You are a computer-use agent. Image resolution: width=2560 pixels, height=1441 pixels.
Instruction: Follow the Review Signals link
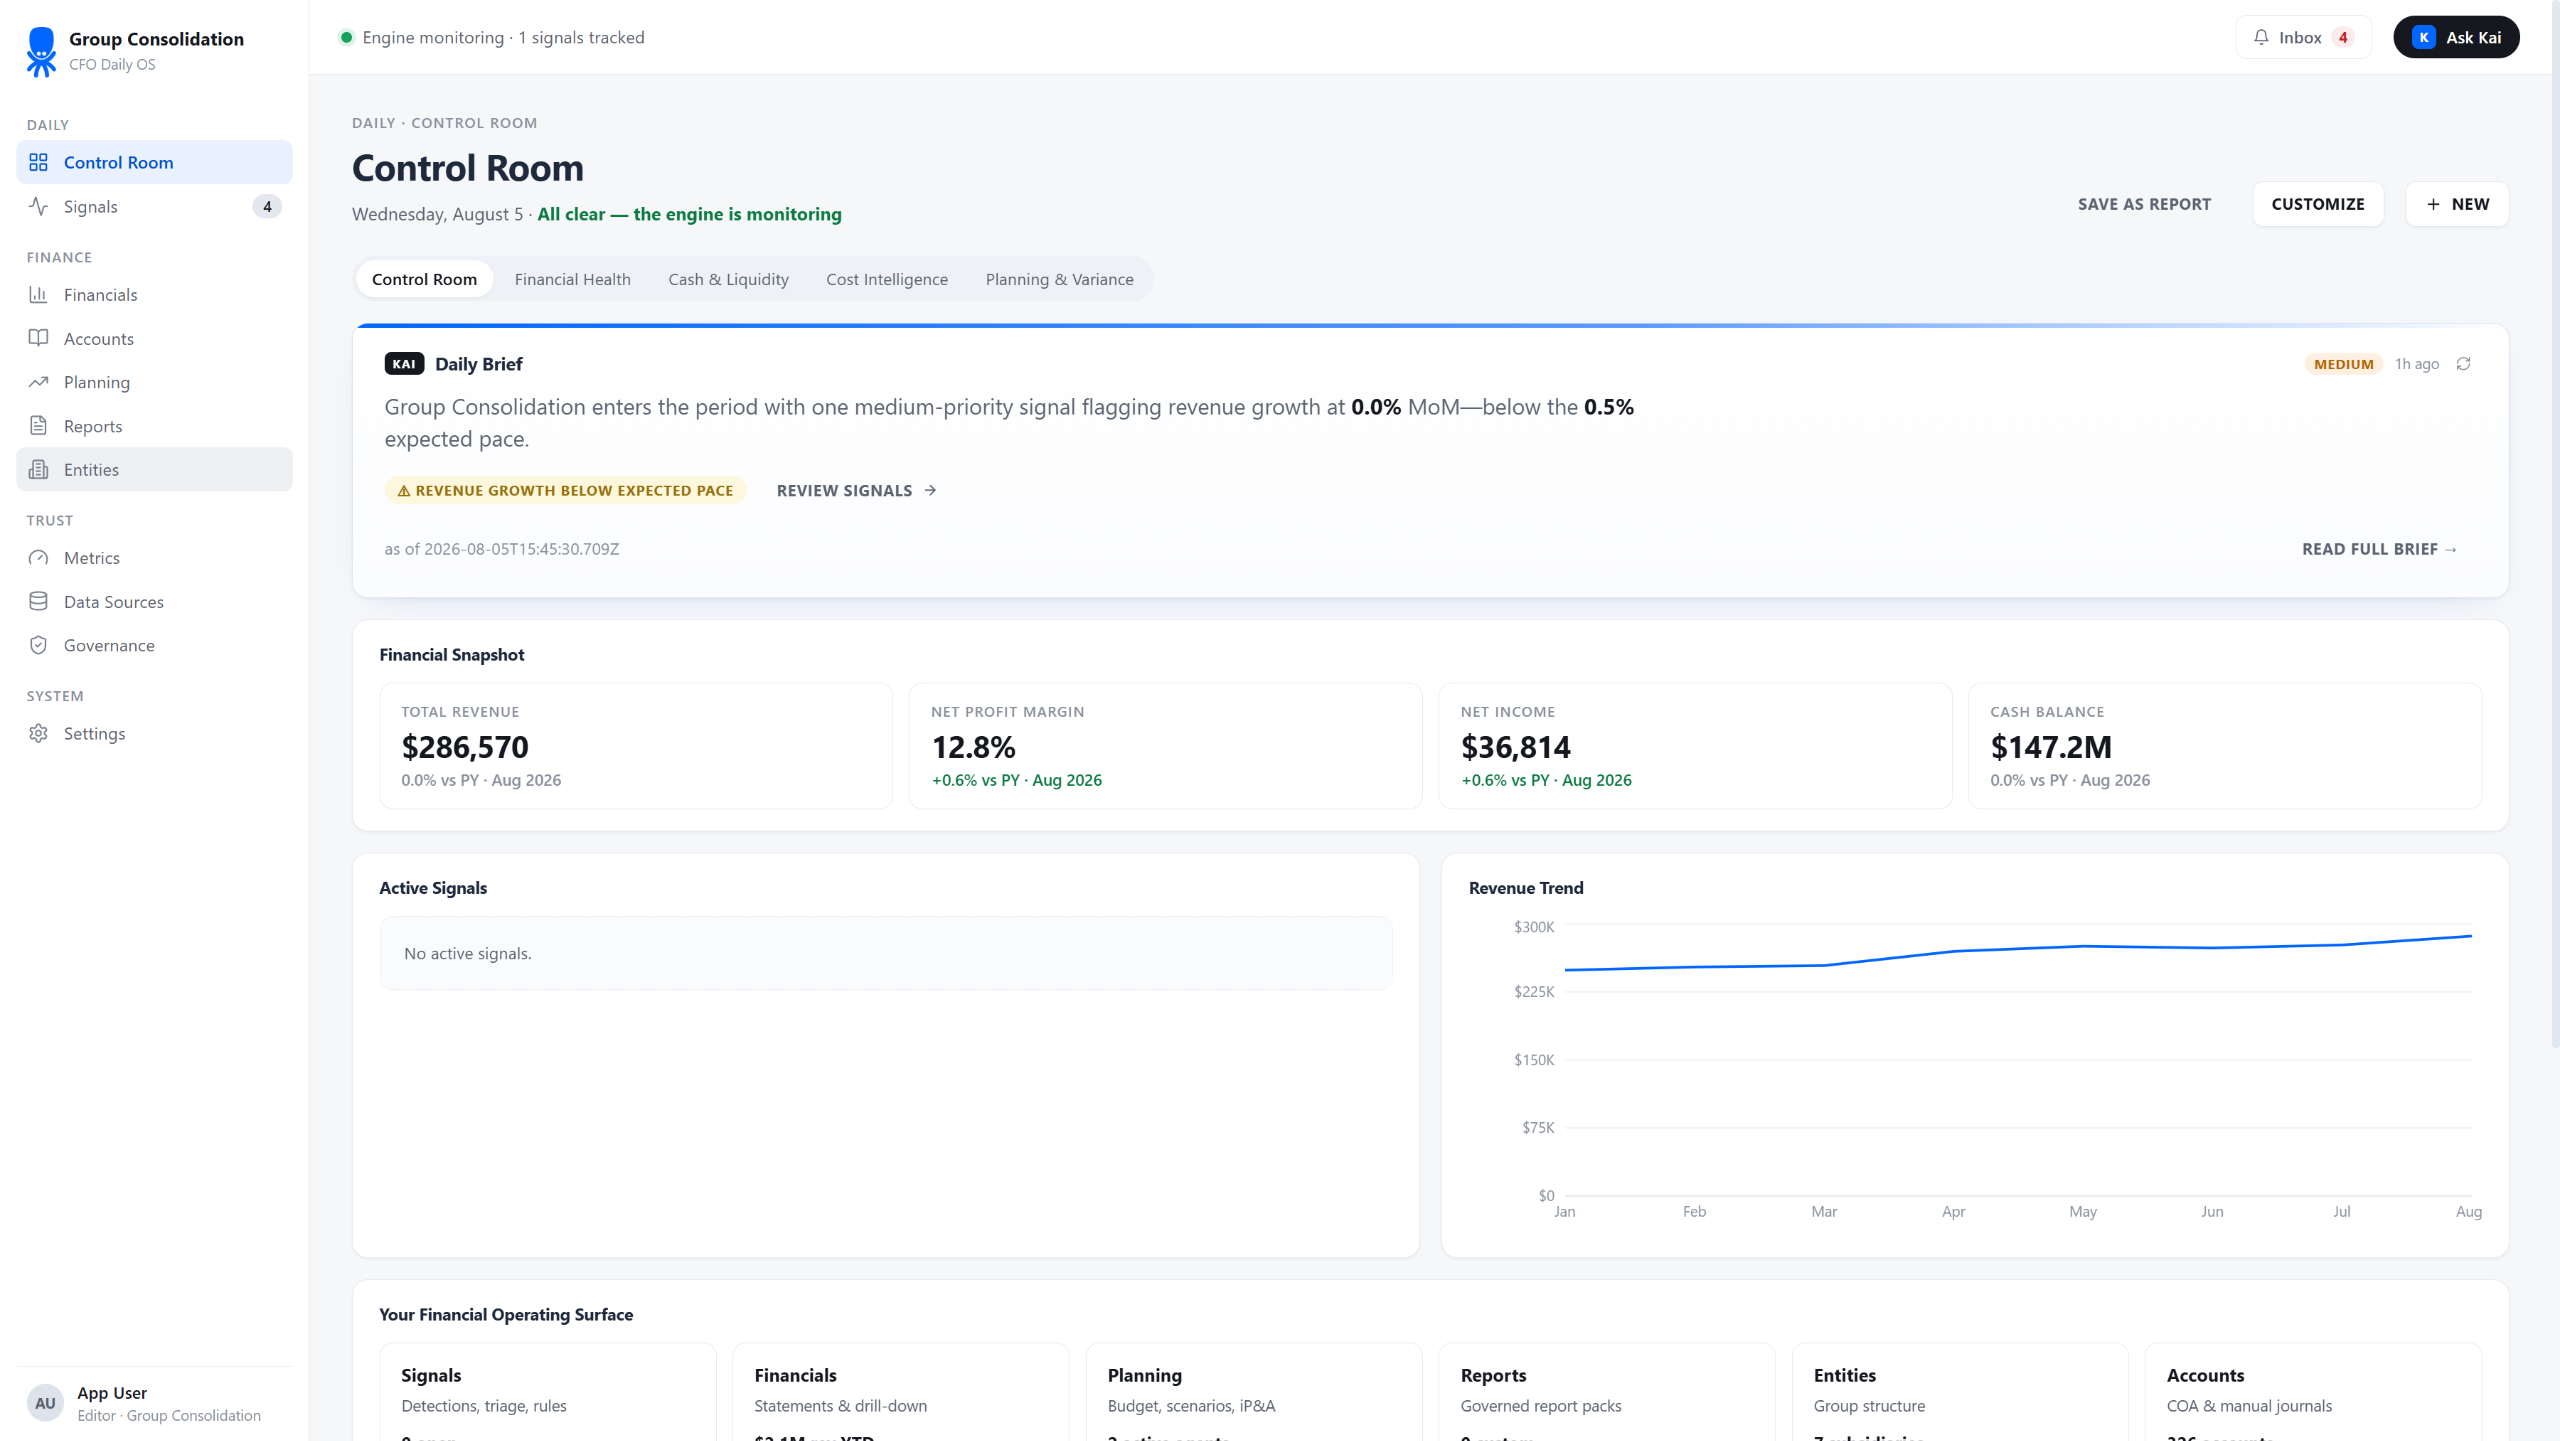[856, 490]
